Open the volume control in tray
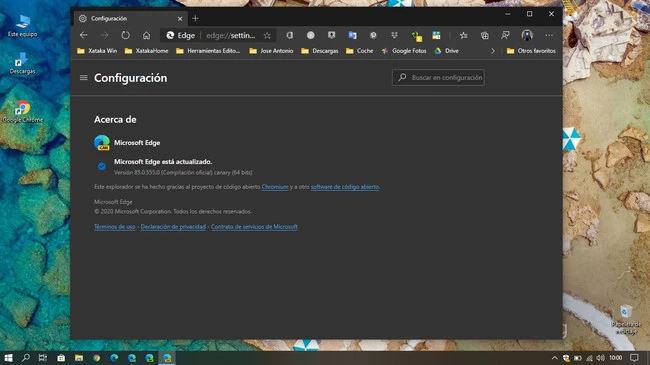This screenshot has width=650, height=365. click(x=600, y=358)
